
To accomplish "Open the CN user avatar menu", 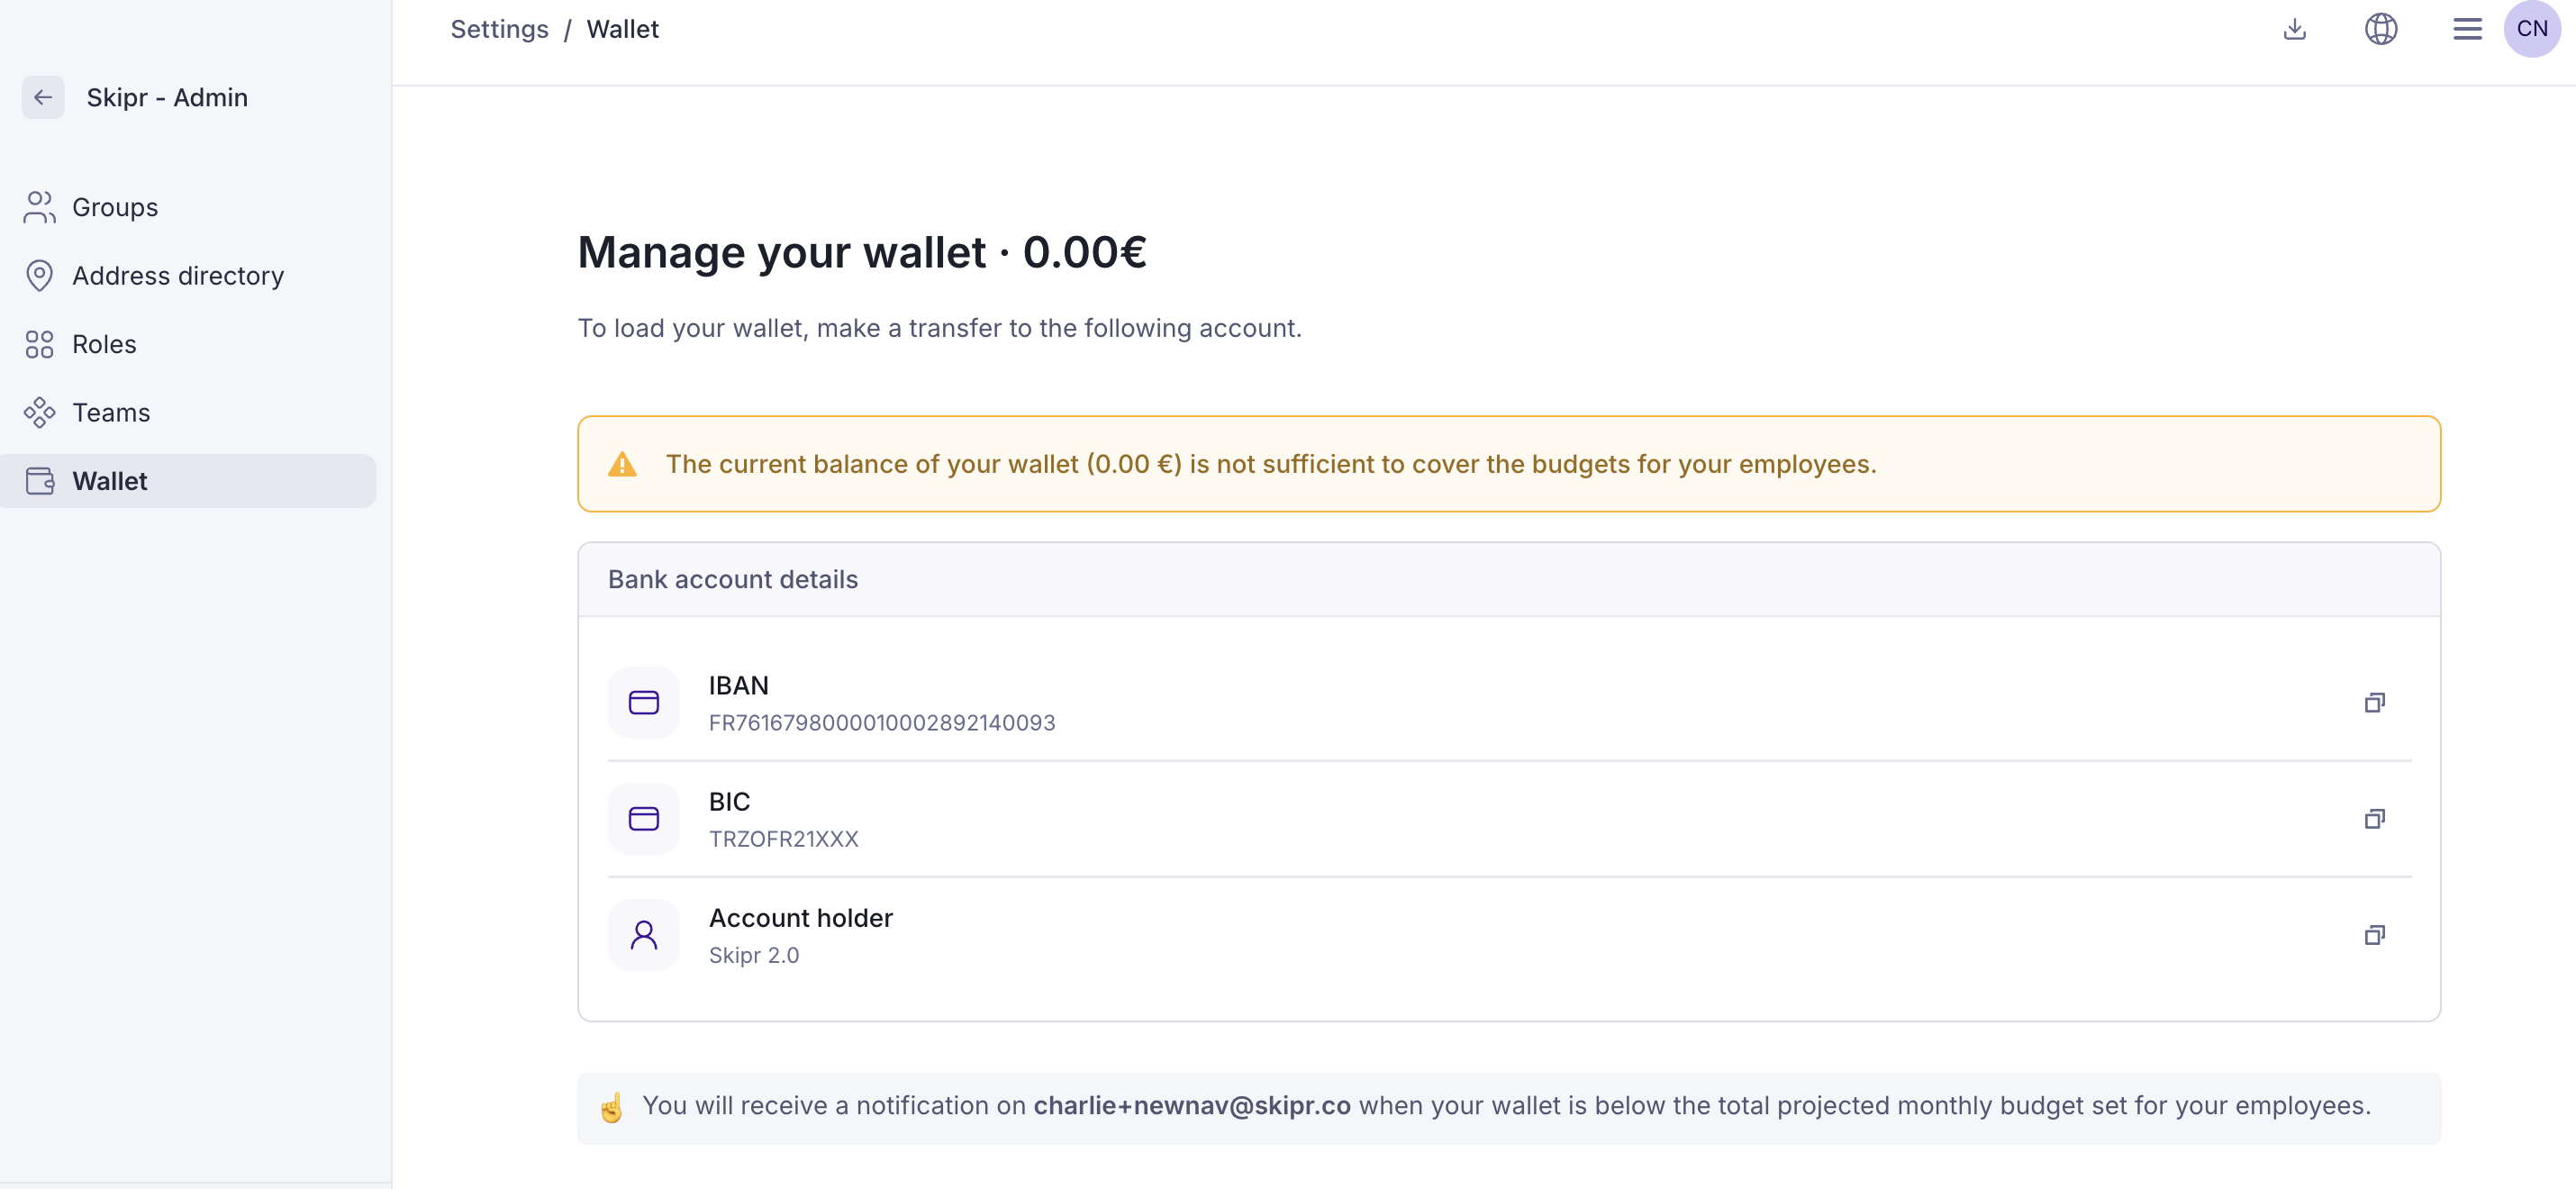I will coord(2531,29).
